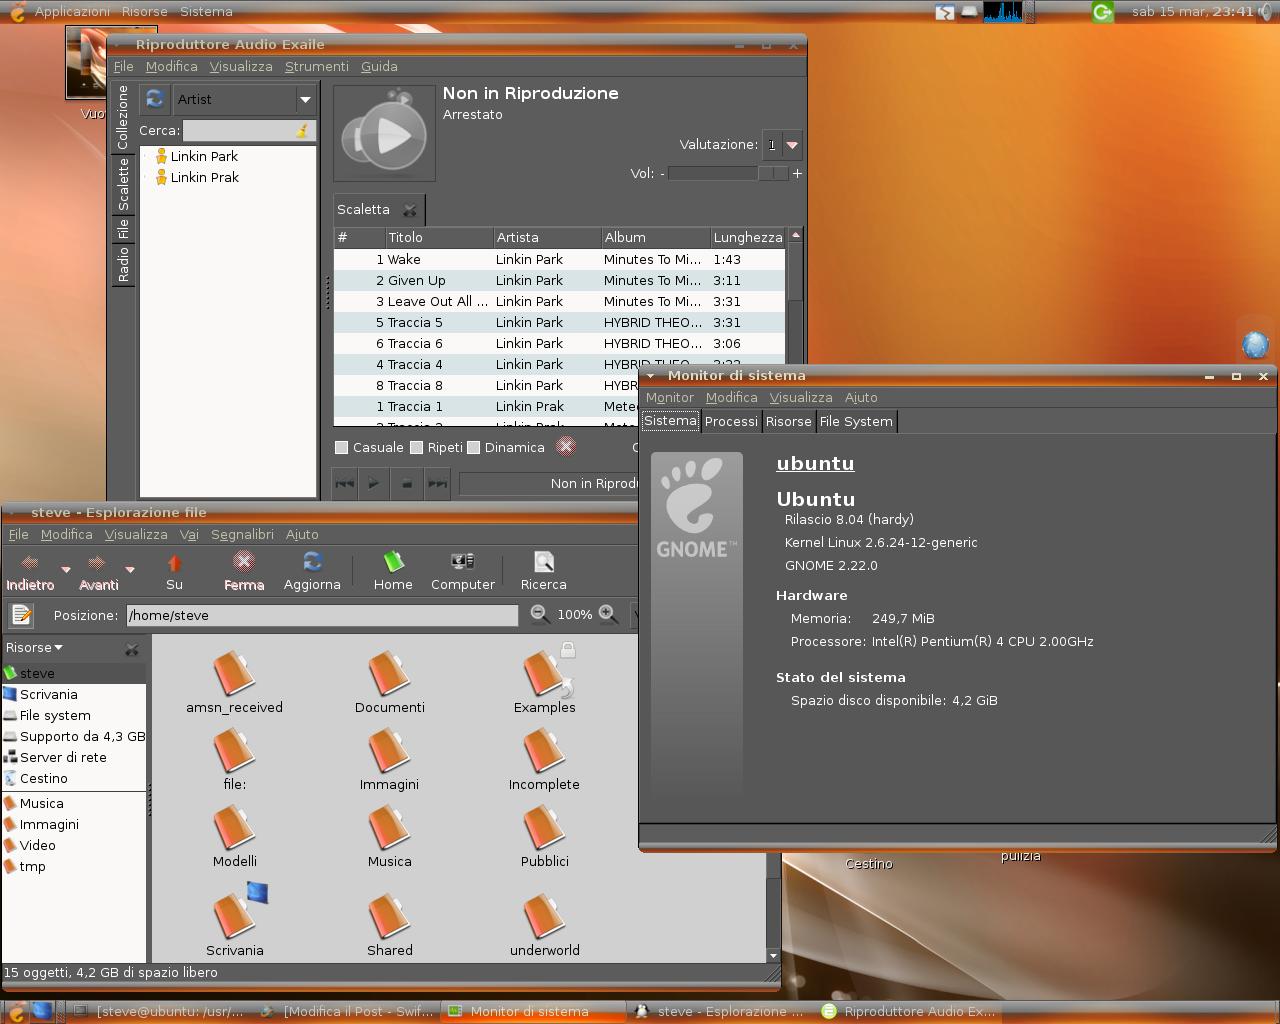Open the Indietro history dropdown arrow
The height and width of the screenshot is (1024, 1280).
(x=66, y=569)
